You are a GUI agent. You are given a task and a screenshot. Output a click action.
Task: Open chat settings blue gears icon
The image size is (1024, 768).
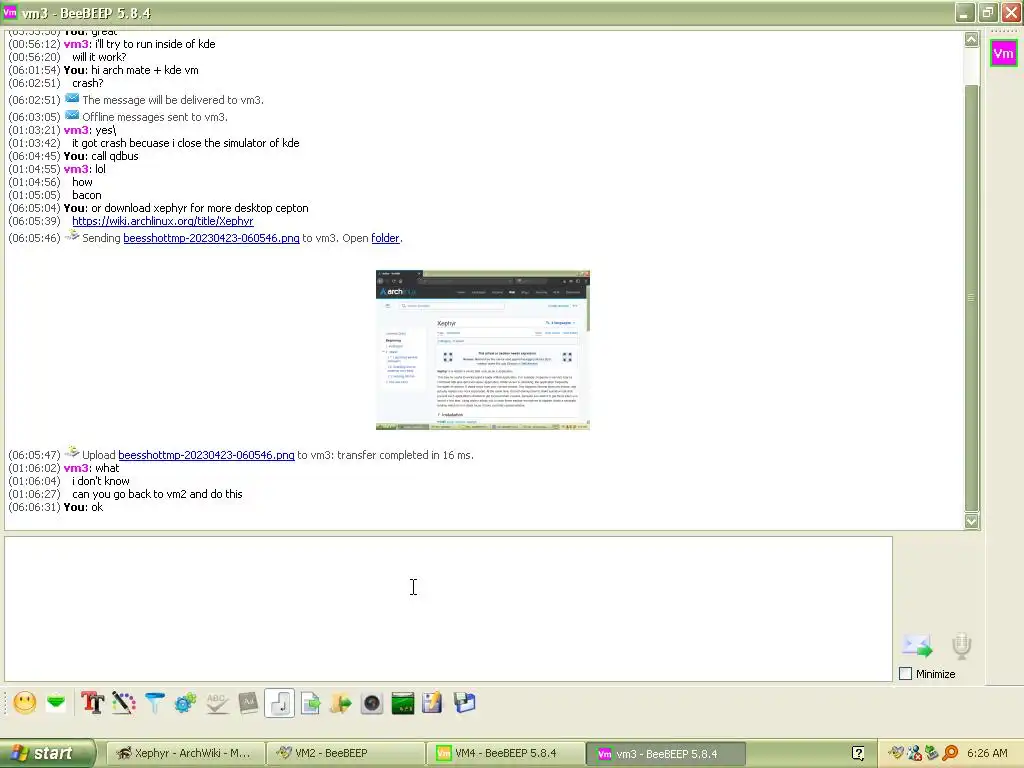pyautogui.click(x=185, y=703)
